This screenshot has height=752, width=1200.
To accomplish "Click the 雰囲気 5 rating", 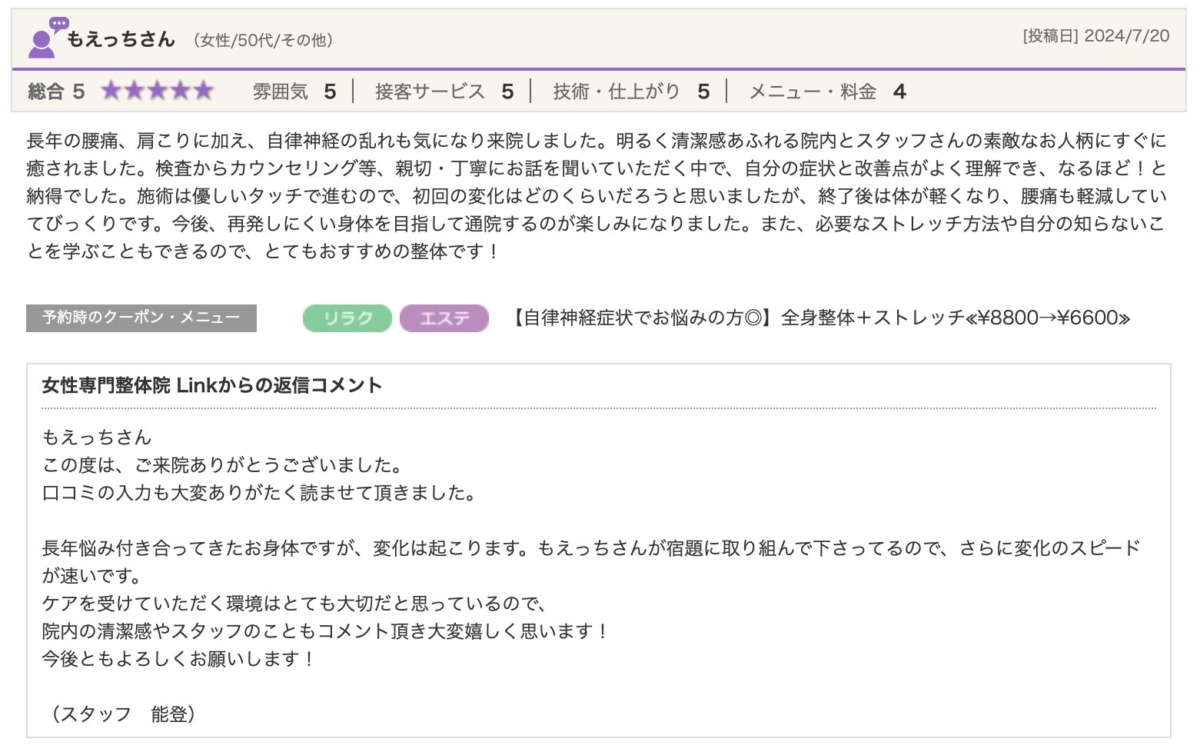I will click(294, 92).
